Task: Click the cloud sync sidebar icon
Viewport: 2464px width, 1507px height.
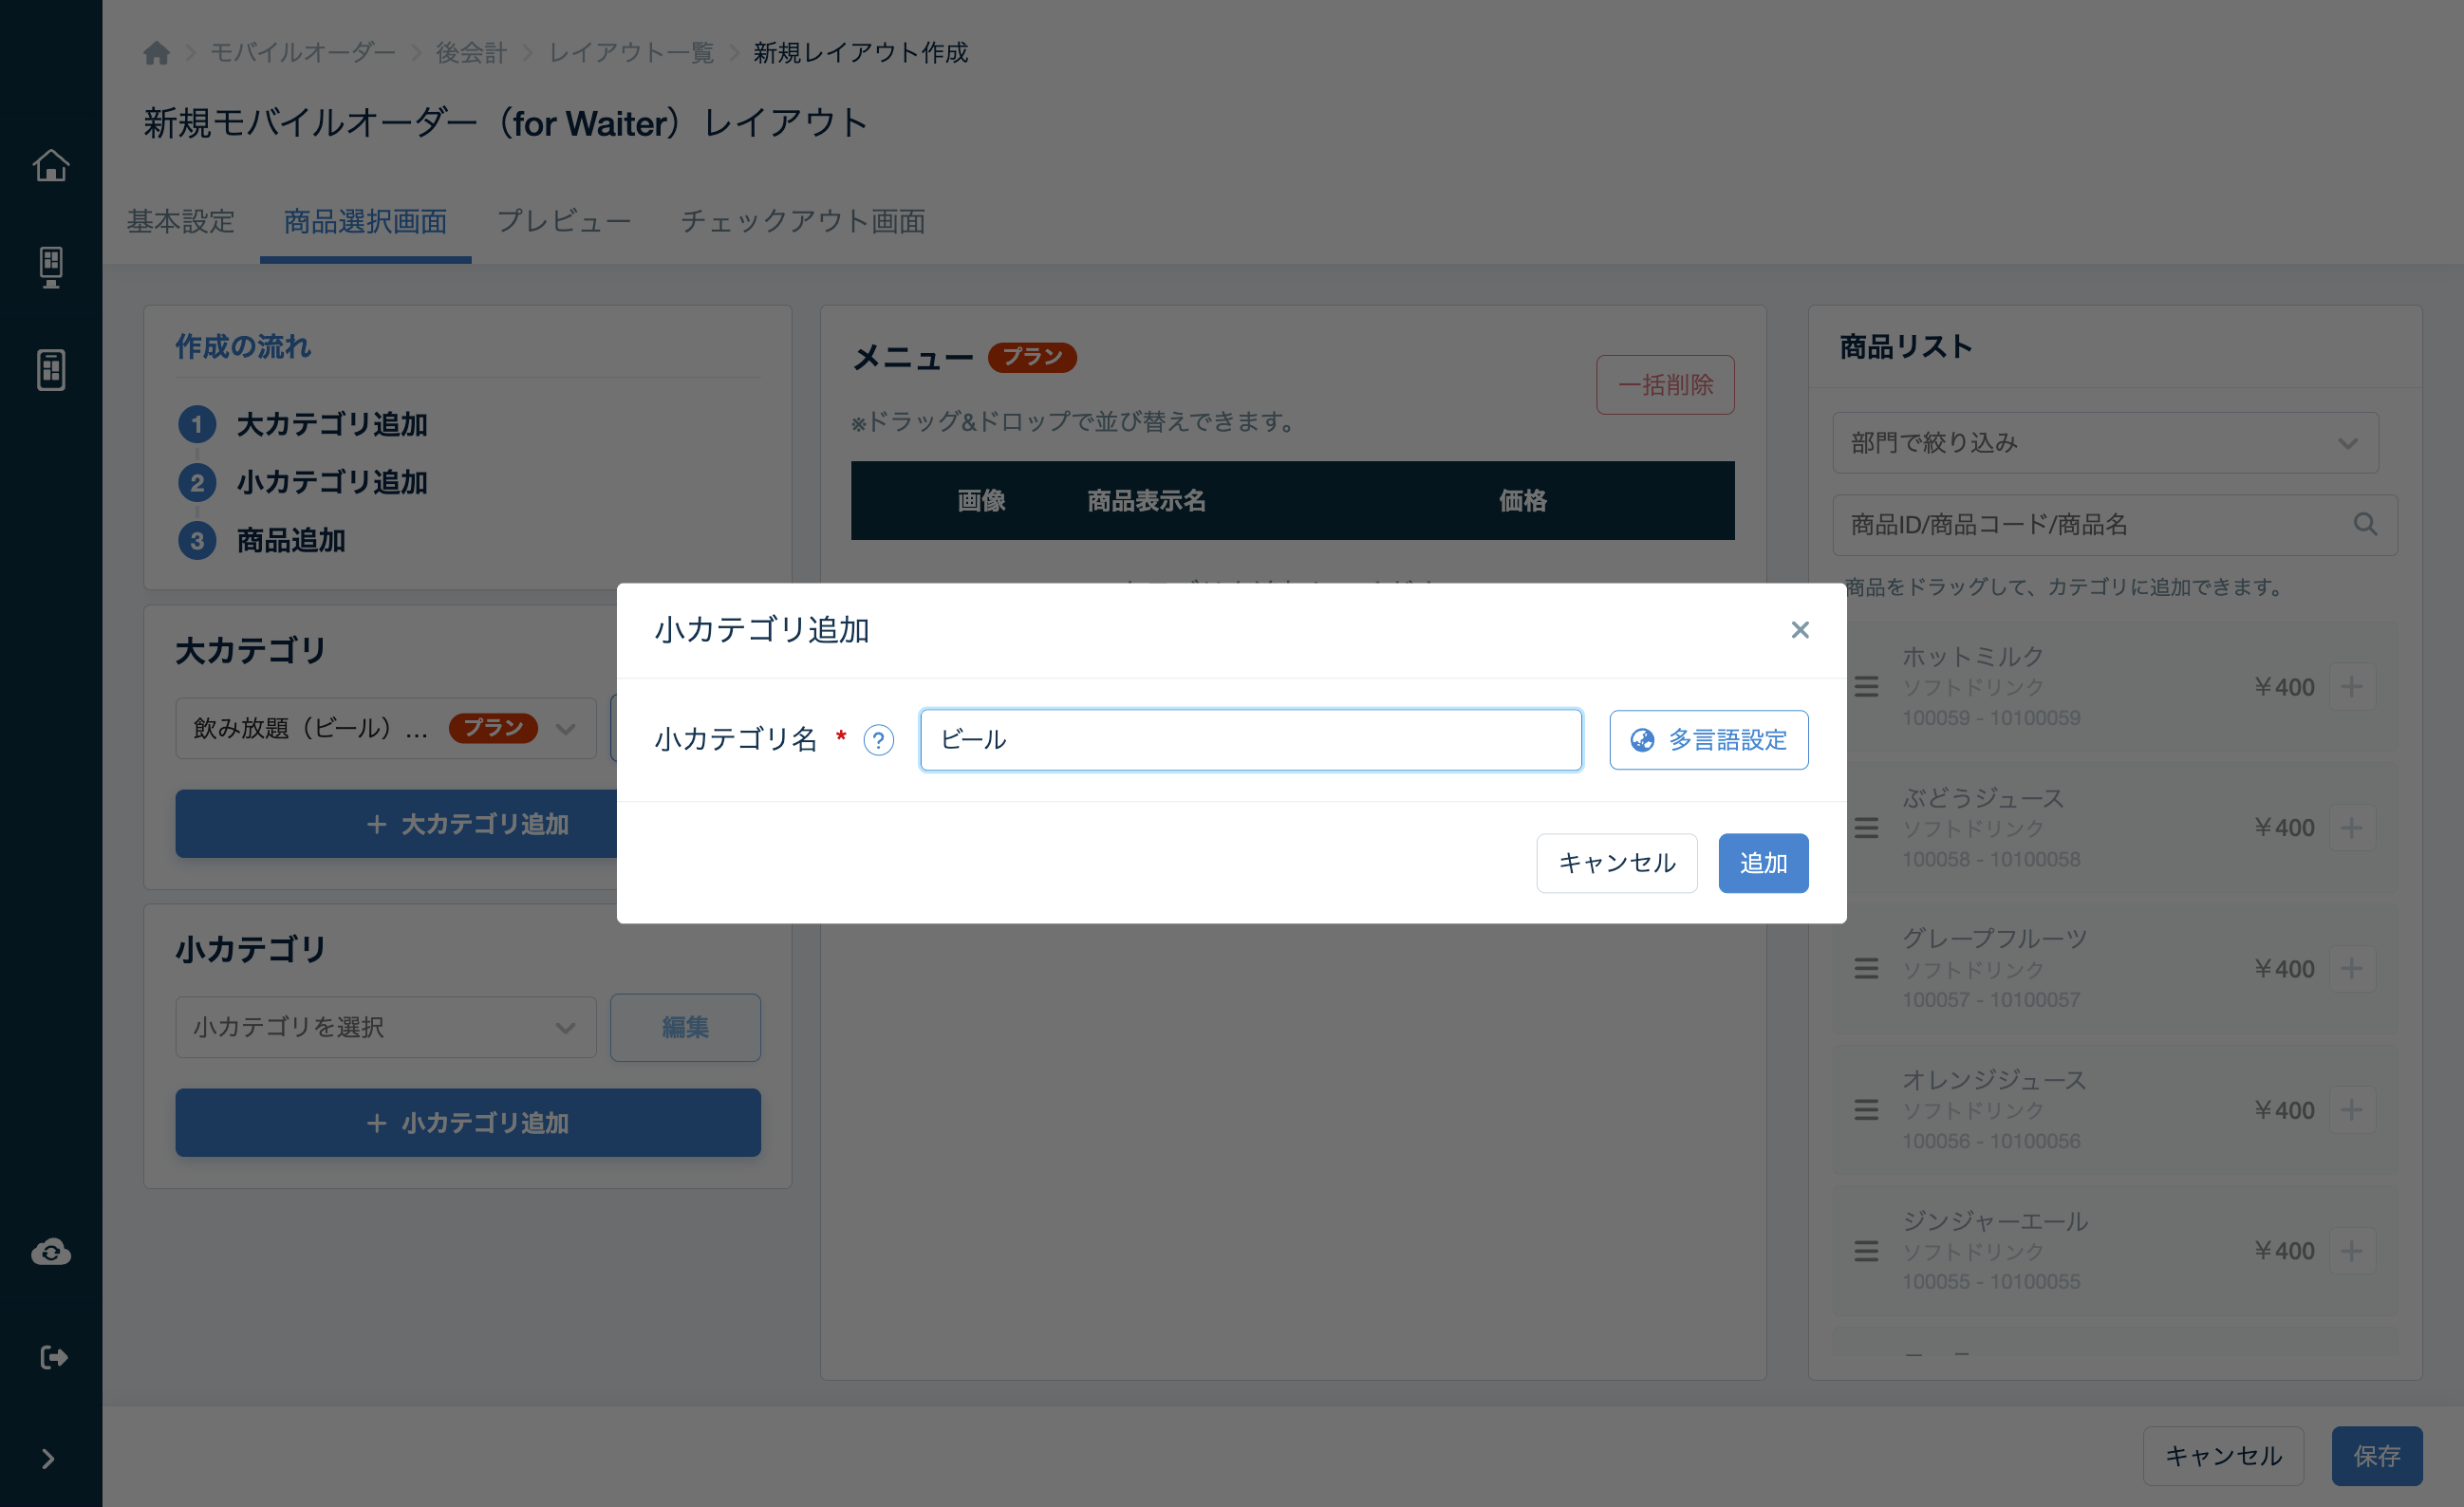Action: 51,1252
